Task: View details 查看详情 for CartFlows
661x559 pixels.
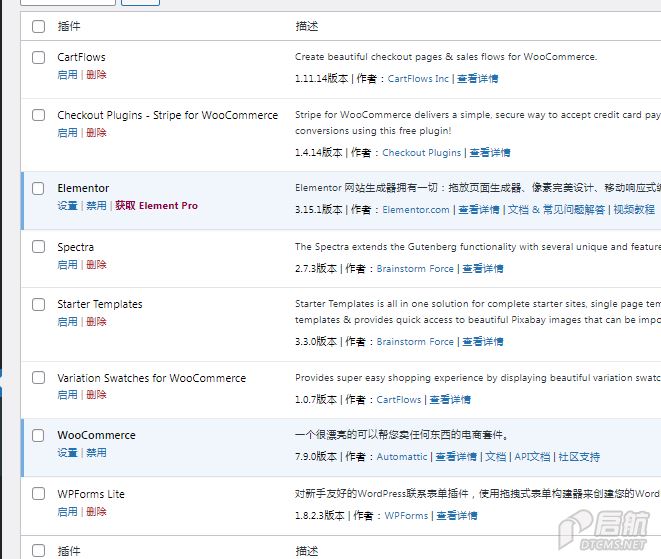Action: point(478,79)
